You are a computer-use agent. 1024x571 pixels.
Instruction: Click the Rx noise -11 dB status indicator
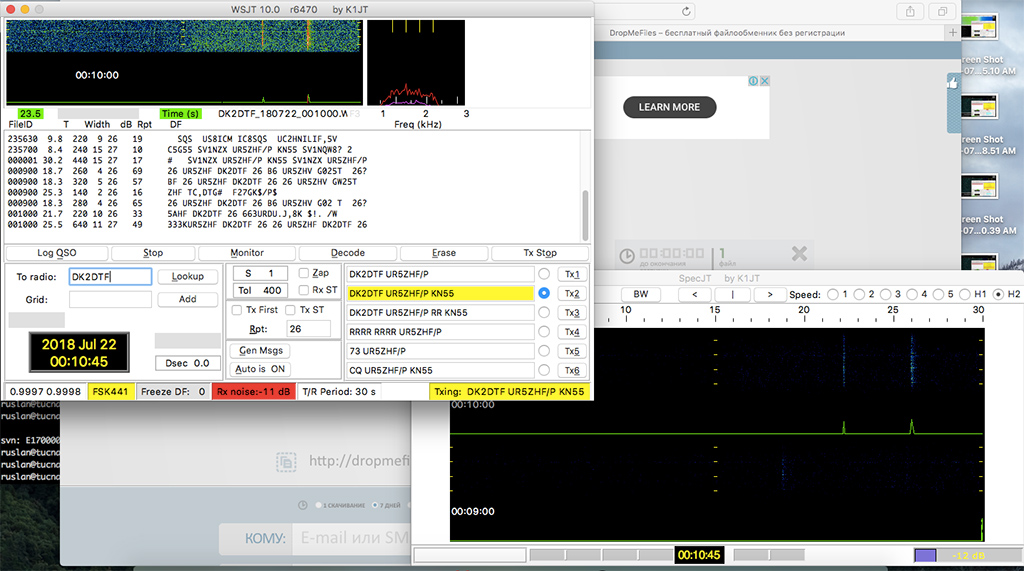coord(253,391)
